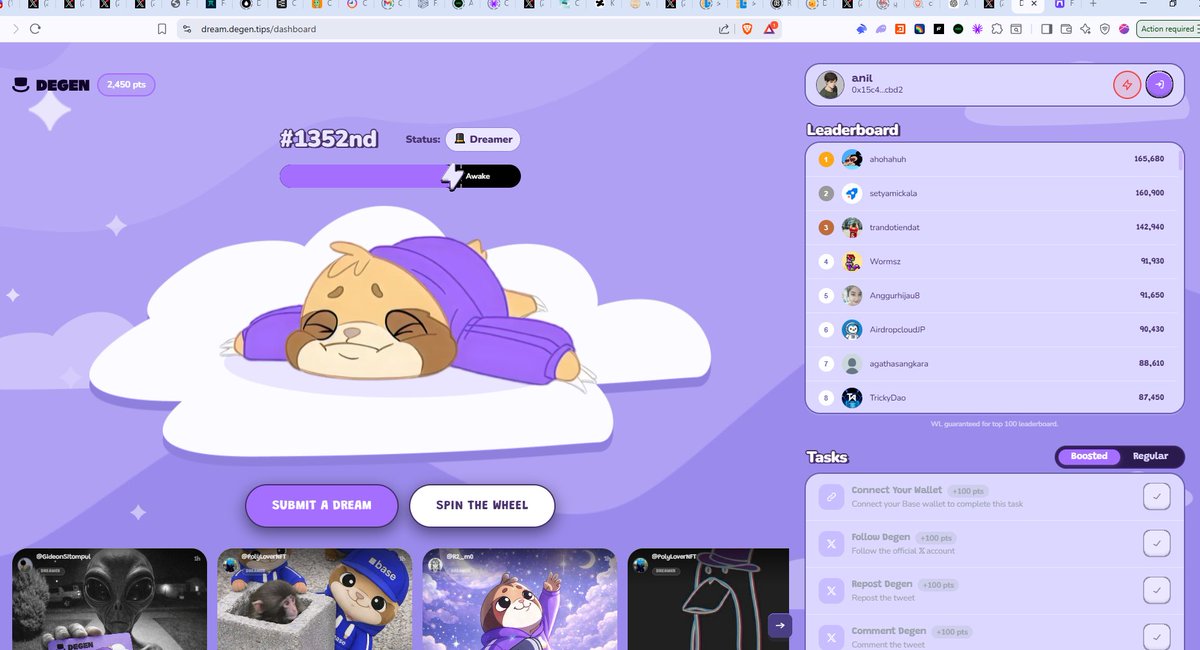This screenshot has height=650, width=1200.
Task: Switch to the Gmail browser tab
Action: tap(394, 5)
